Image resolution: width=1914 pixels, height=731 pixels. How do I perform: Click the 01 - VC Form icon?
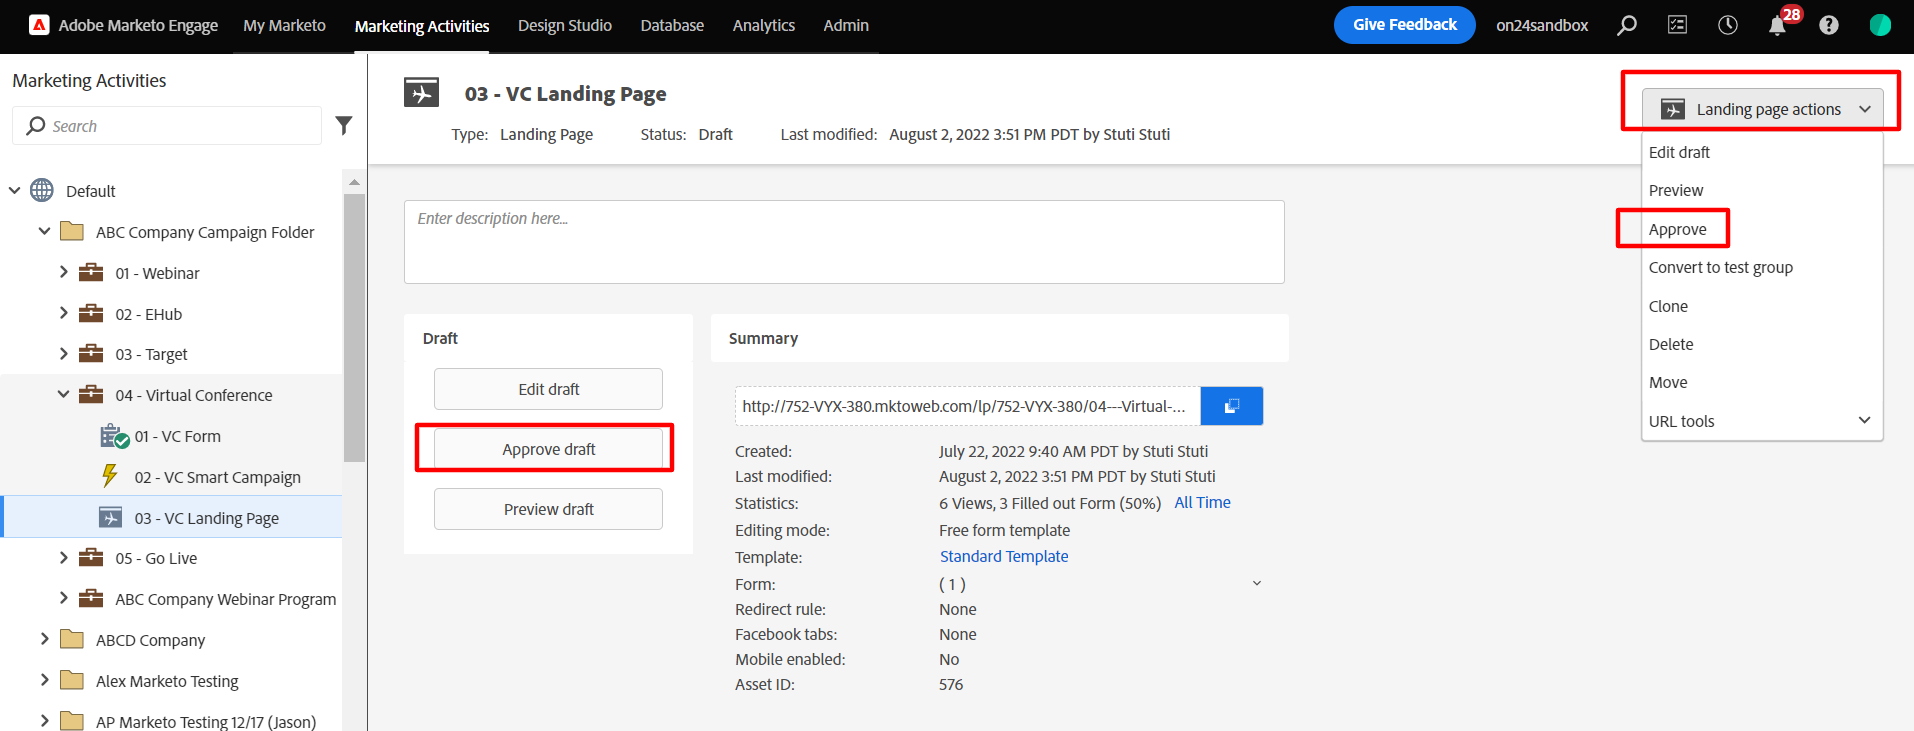click(x=114, y=436)
